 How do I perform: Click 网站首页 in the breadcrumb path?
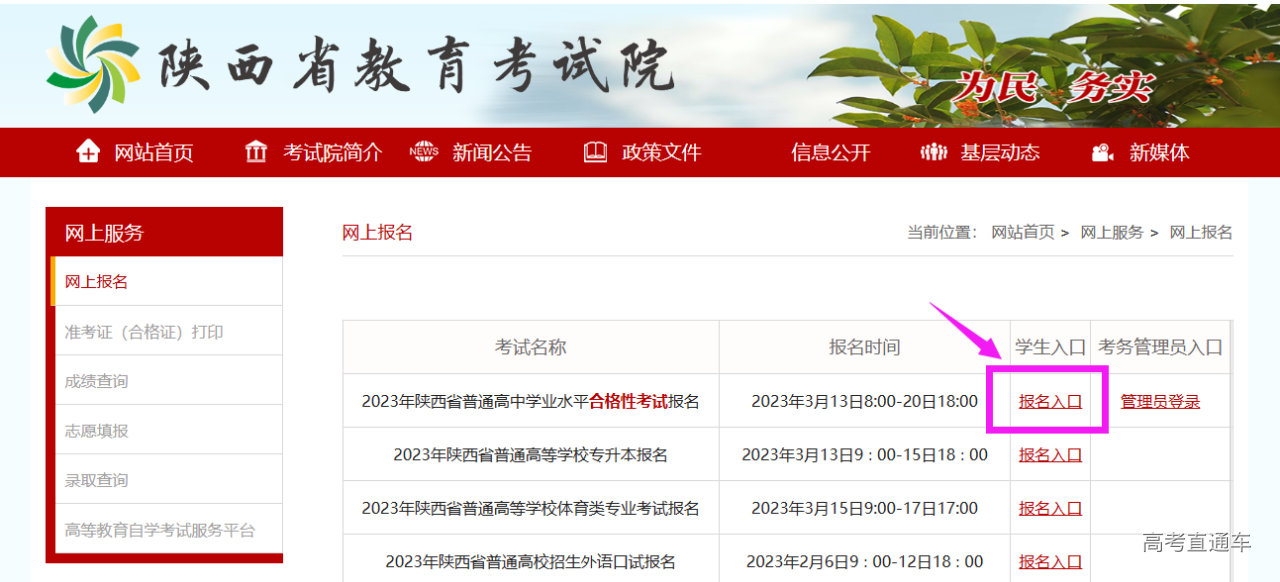(1022, 232)
